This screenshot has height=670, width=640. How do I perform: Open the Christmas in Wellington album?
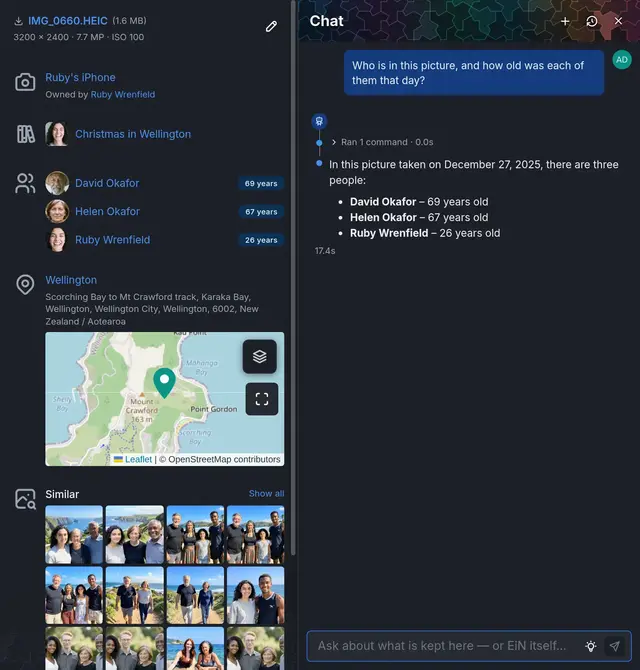pos(133,134)
